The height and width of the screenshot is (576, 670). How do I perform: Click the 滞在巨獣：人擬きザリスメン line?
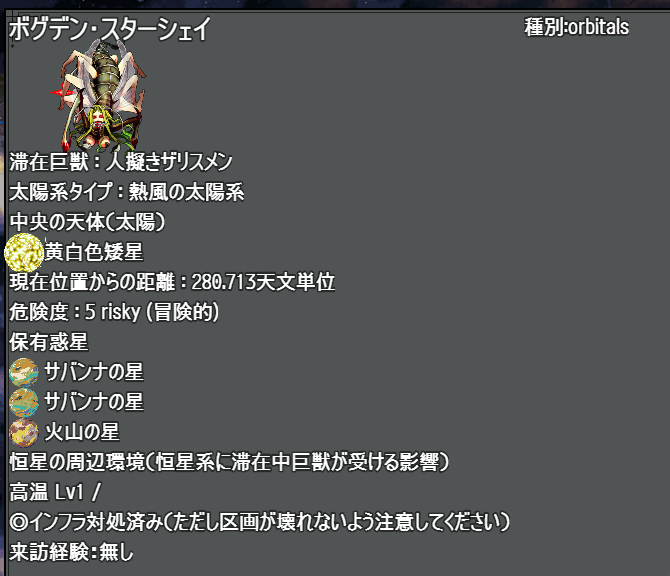pyautogui.click(x=120, y=162)
